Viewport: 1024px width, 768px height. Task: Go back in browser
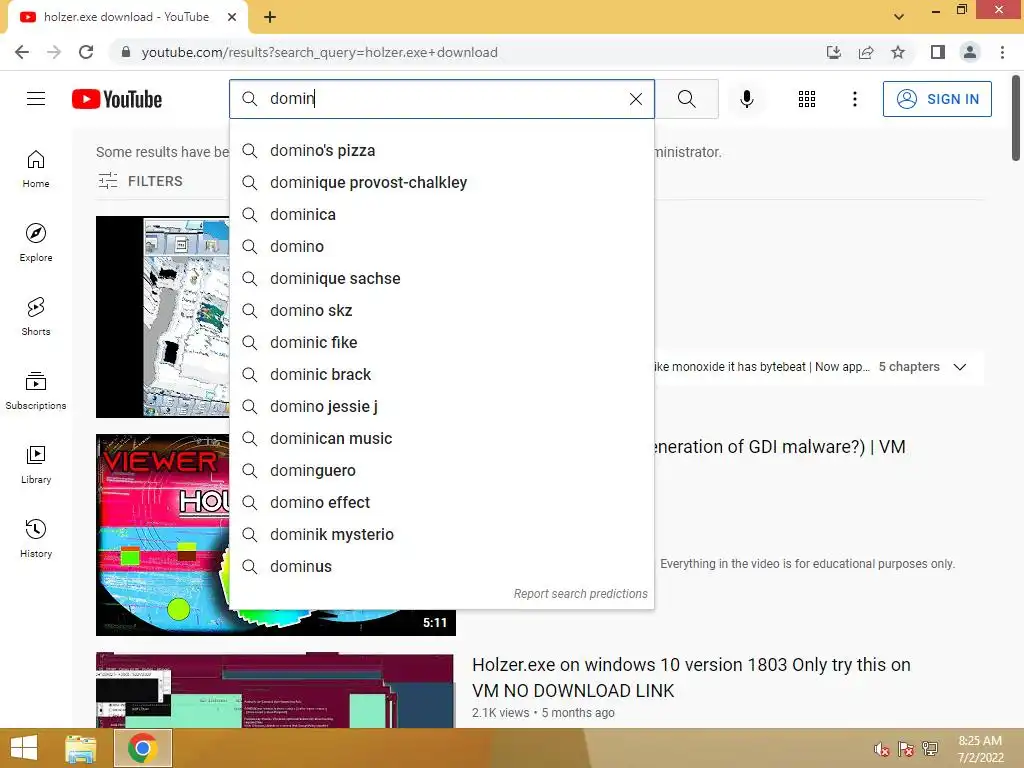[22, 52]
